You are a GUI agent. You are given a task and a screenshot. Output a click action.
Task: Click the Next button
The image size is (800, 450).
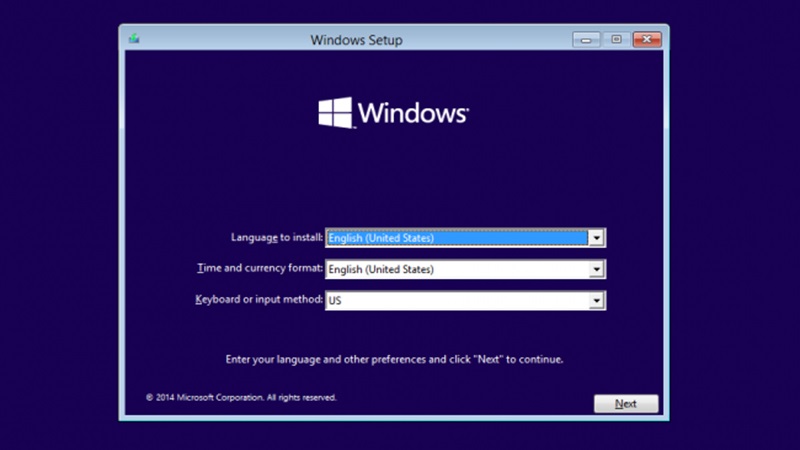click(626, 404)
